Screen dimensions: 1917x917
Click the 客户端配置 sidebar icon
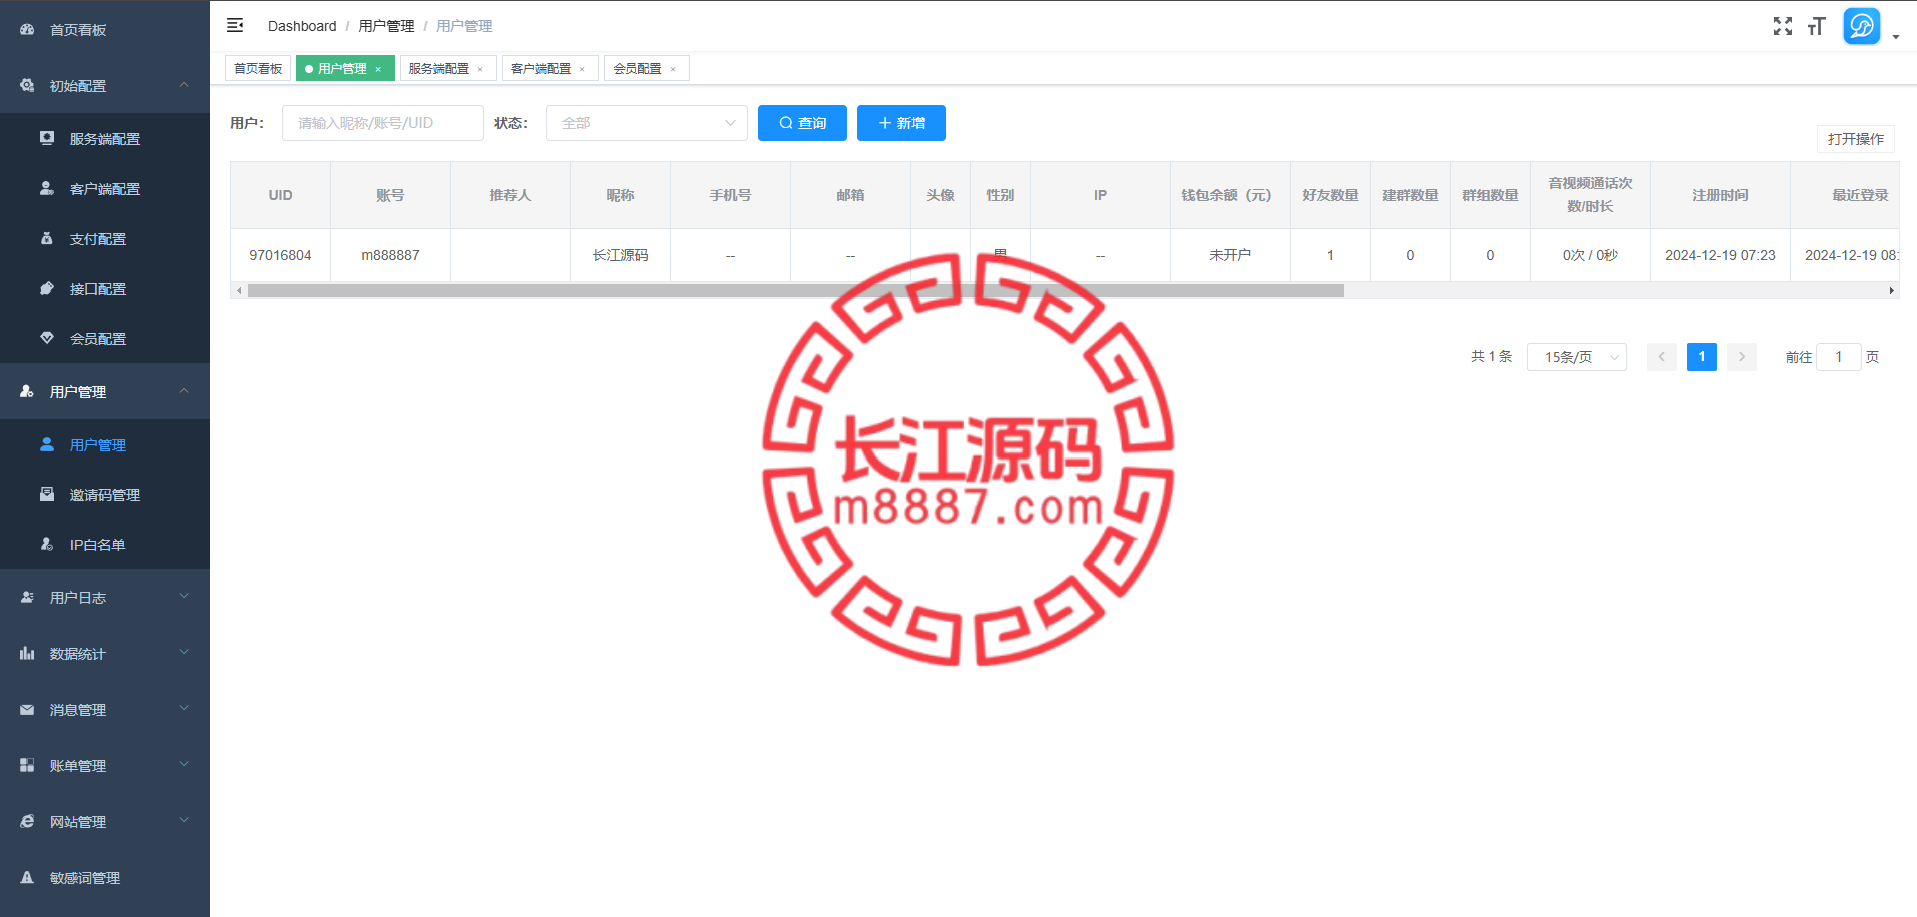pos(47,188)
